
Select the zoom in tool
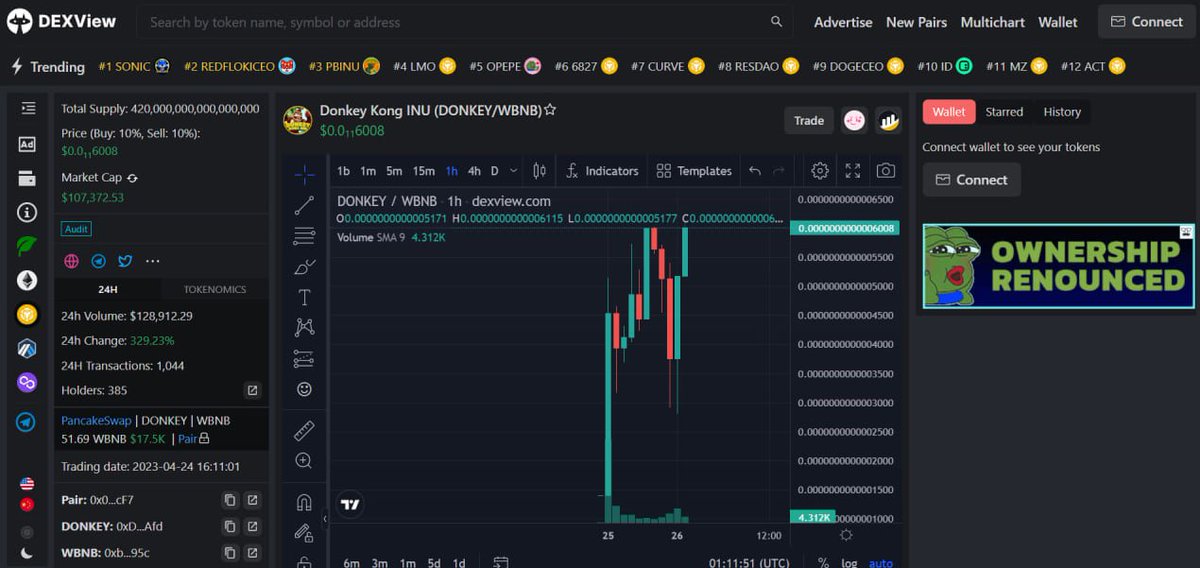(x=304, y=461)
